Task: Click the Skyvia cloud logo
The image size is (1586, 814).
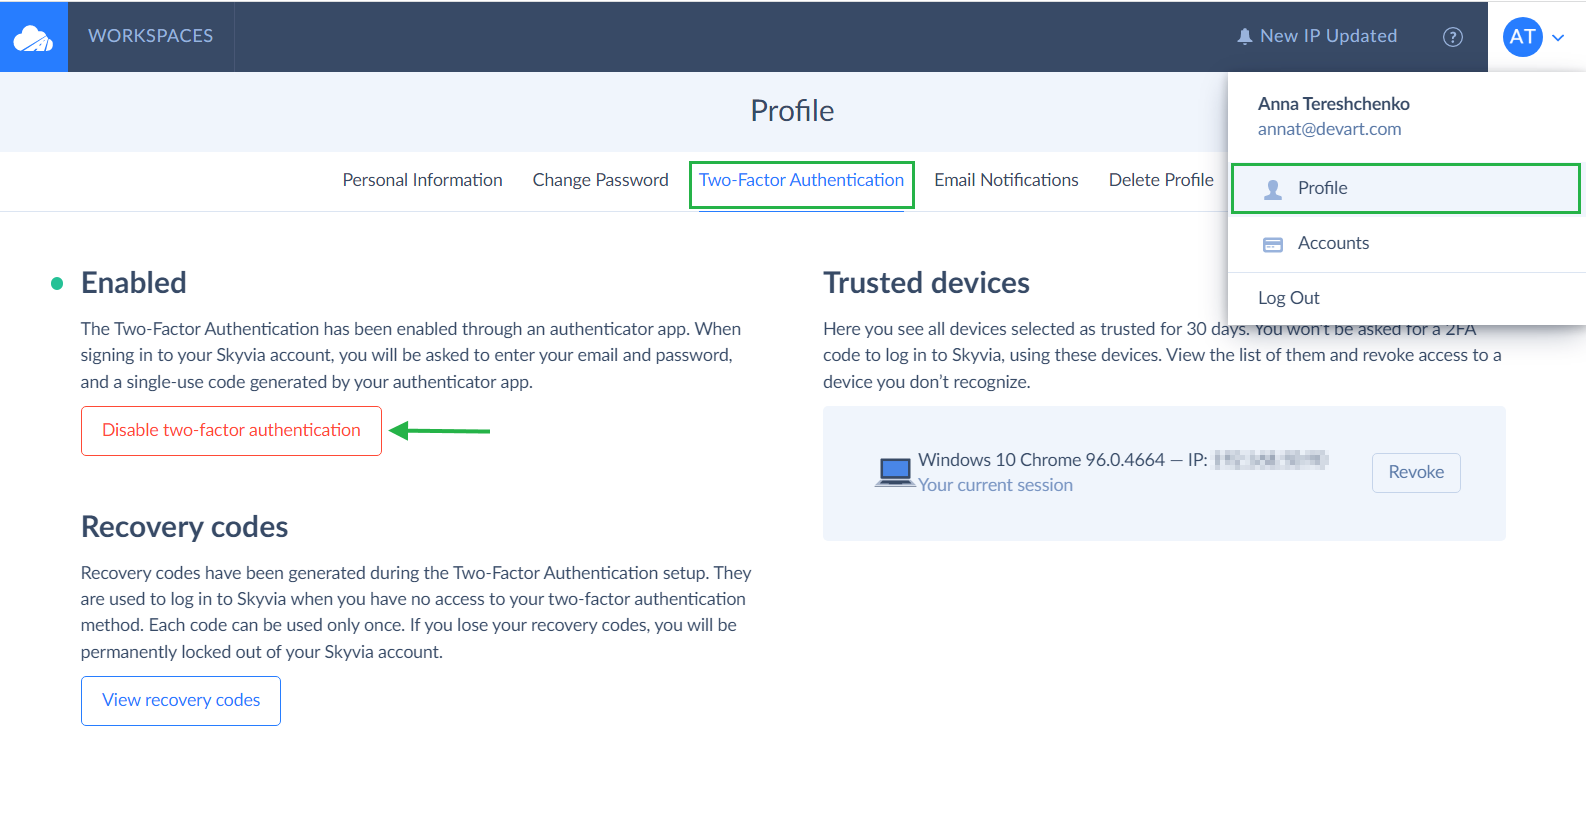Action: click(33, 37)
